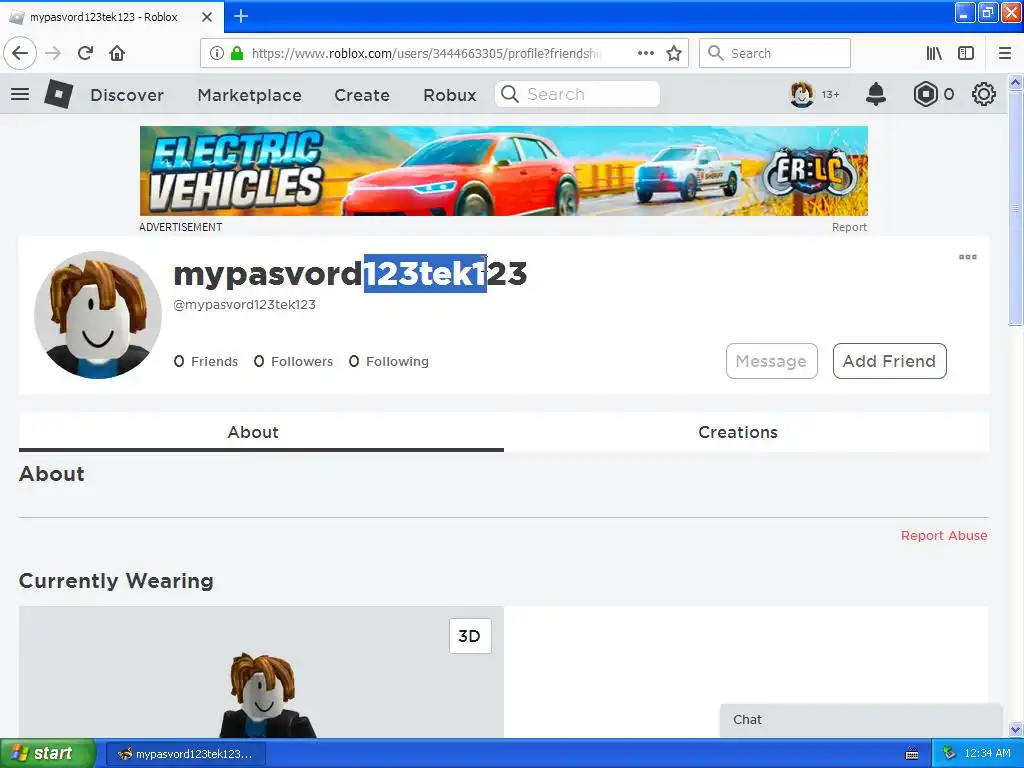Click the browser forward arrow
Viewport: 1024px width, 768px height.
pos(53,53)
